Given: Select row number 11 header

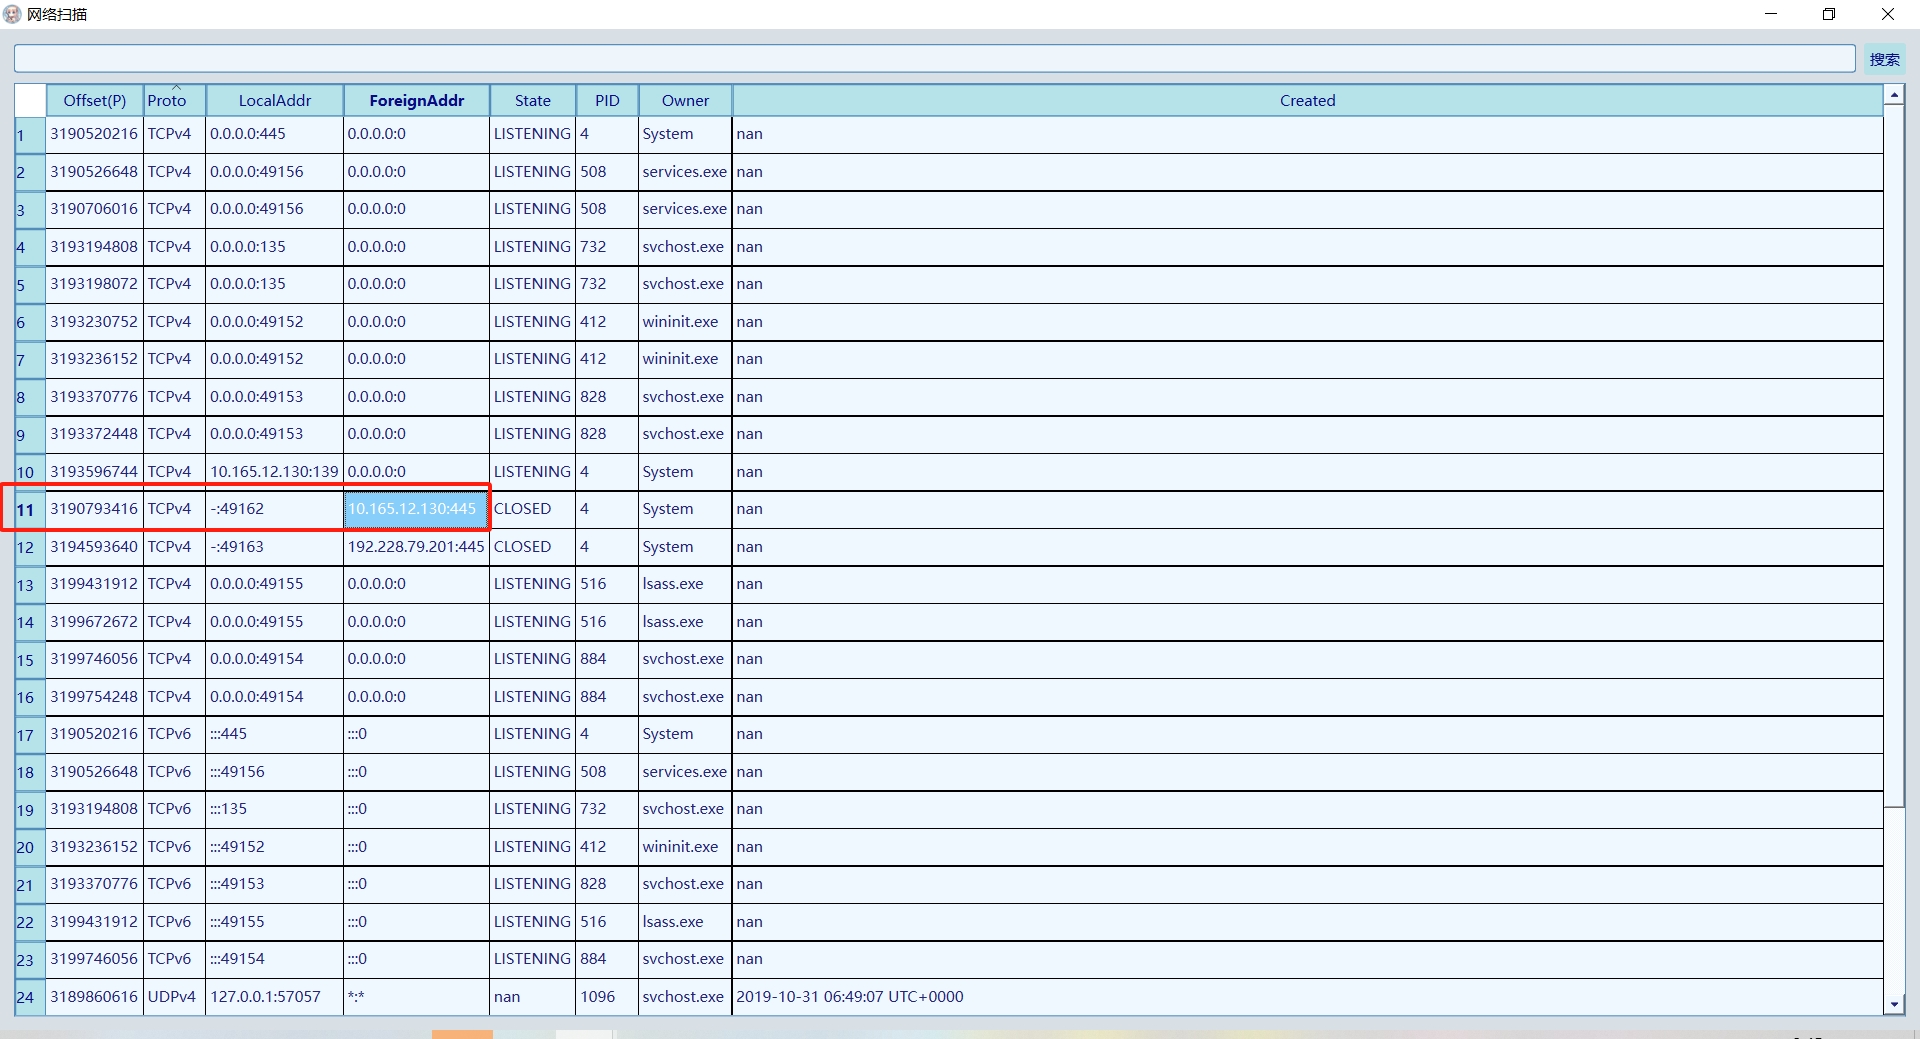Looking at the screenshot, I should (30, 510).
